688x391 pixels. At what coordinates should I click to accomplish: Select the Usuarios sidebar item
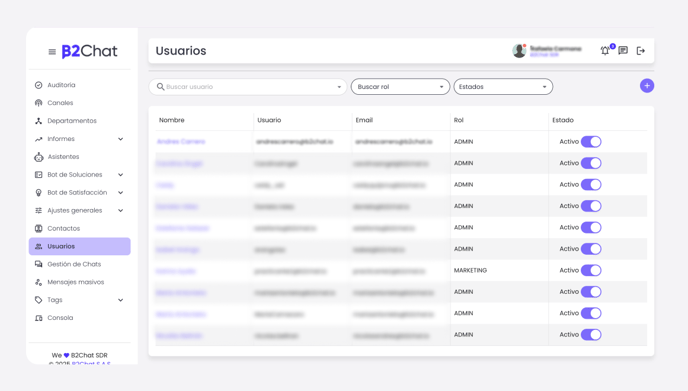[x=79, y=246]
